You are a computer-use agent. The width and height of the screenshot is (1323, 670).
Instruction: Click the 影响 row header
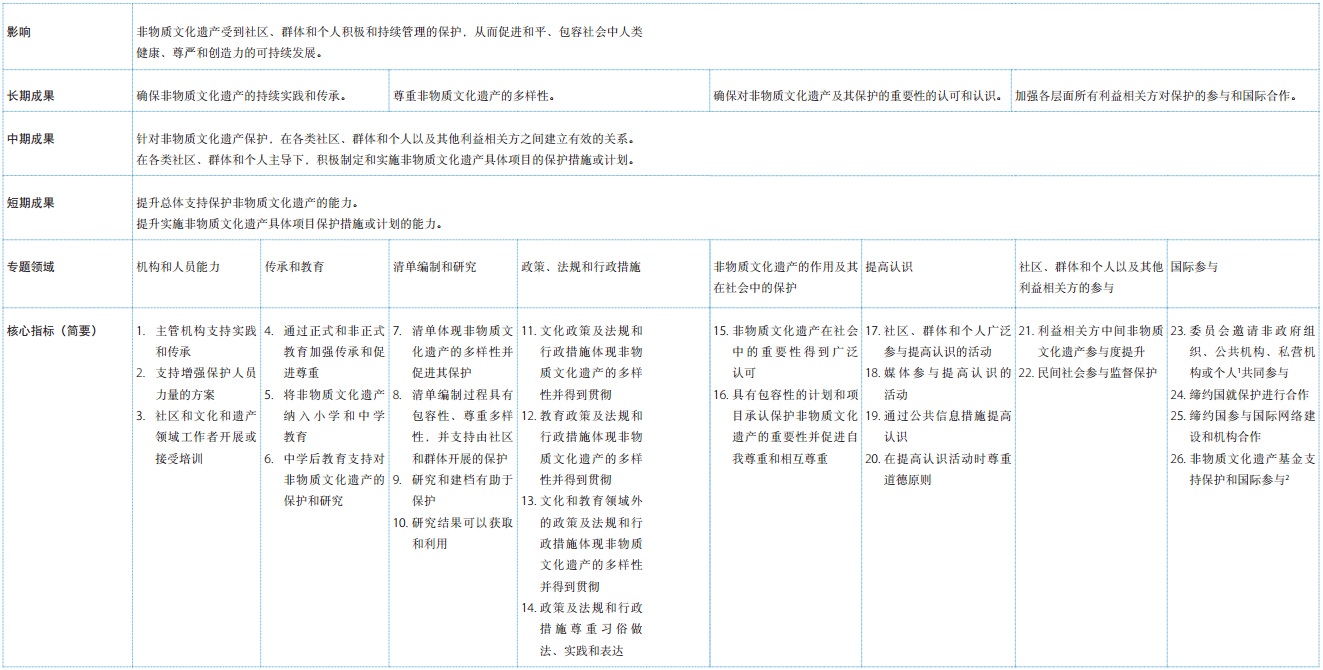19,32
